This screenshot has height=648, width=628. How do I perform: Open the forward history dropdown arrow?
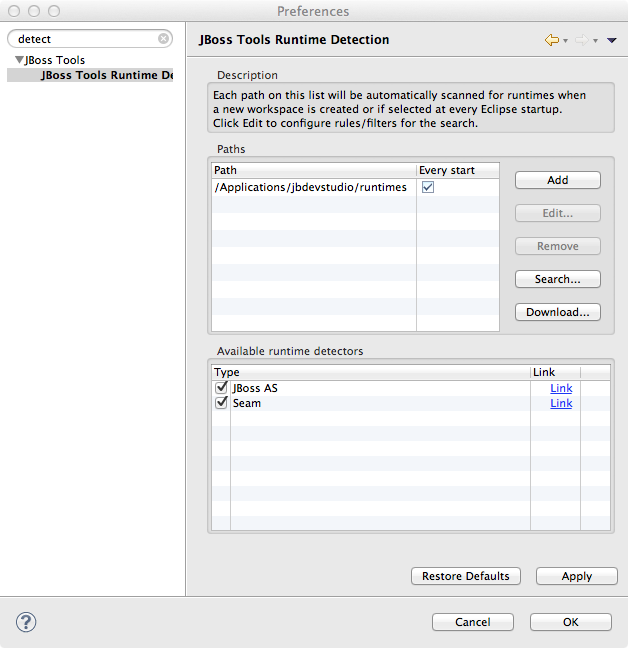click(x=595, y=40)
